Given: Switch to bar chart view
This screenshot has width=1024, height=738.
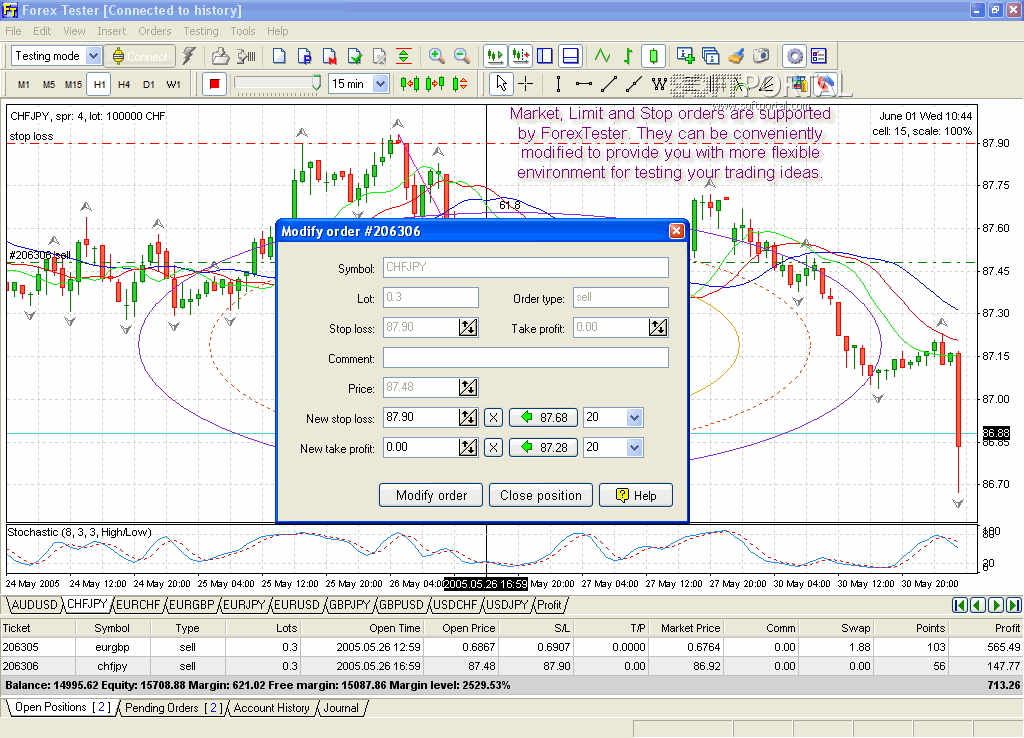Looking at the screenshot, I should pyautogui.click(x=628, y=56).
